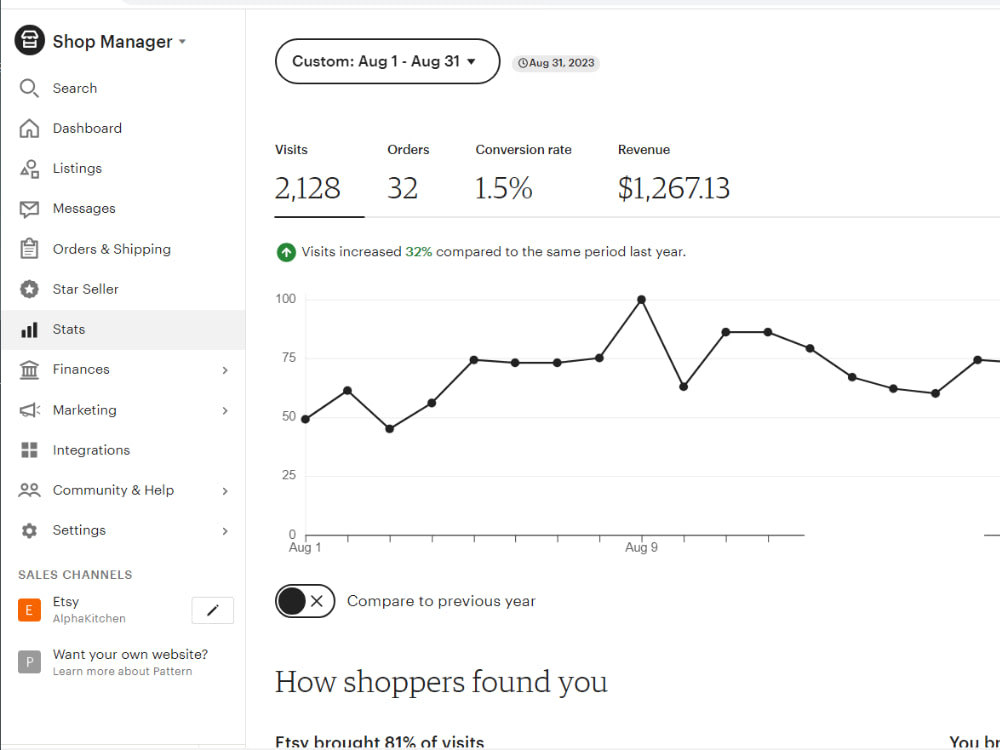Open the Custom: Aug 1 - Aug 31 date dropdown
This screenshot has width=1000, height=750.
pos(387,61)
